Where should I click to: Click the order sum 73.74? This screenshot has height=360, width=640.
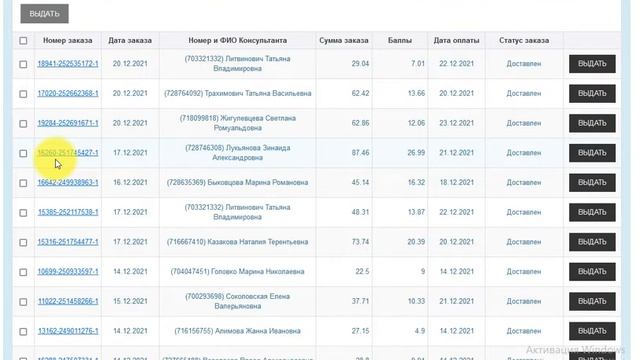[x=360, y=242]
